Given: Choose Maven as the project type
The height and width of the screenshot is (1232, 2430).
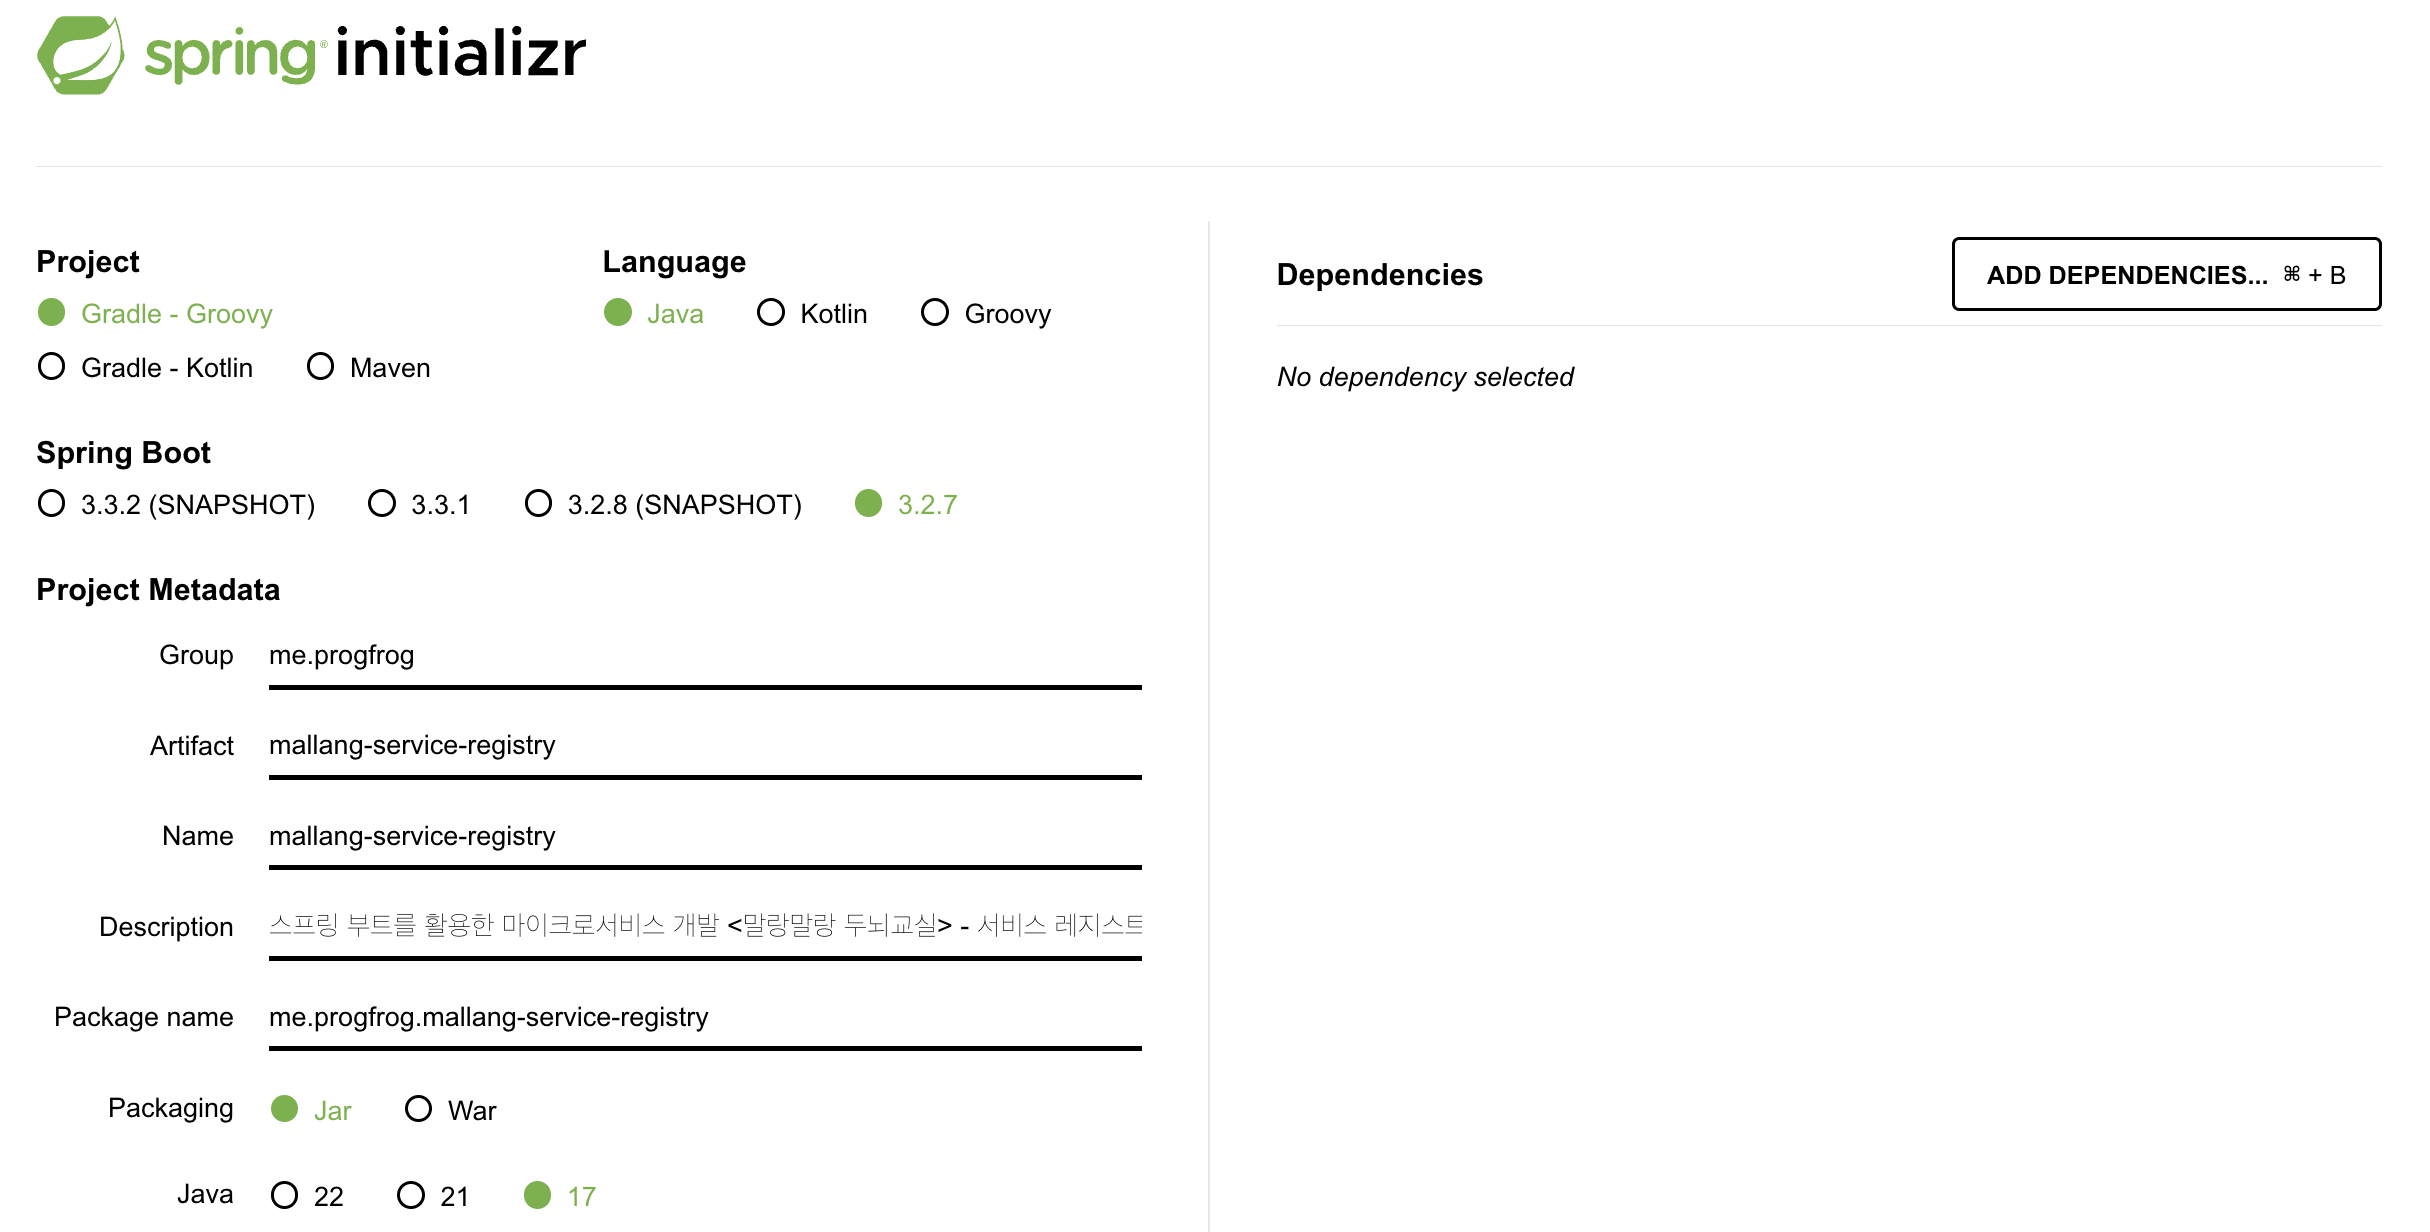Looking at the screenshot, I should [x=320, y=367].
